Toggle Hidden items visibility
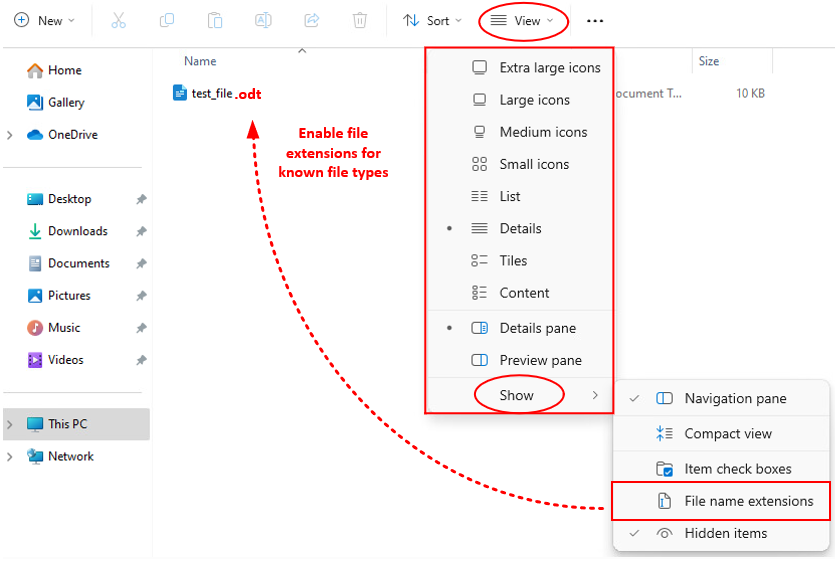The height and width of the screenshot is (567, 836). coord(721,533)
